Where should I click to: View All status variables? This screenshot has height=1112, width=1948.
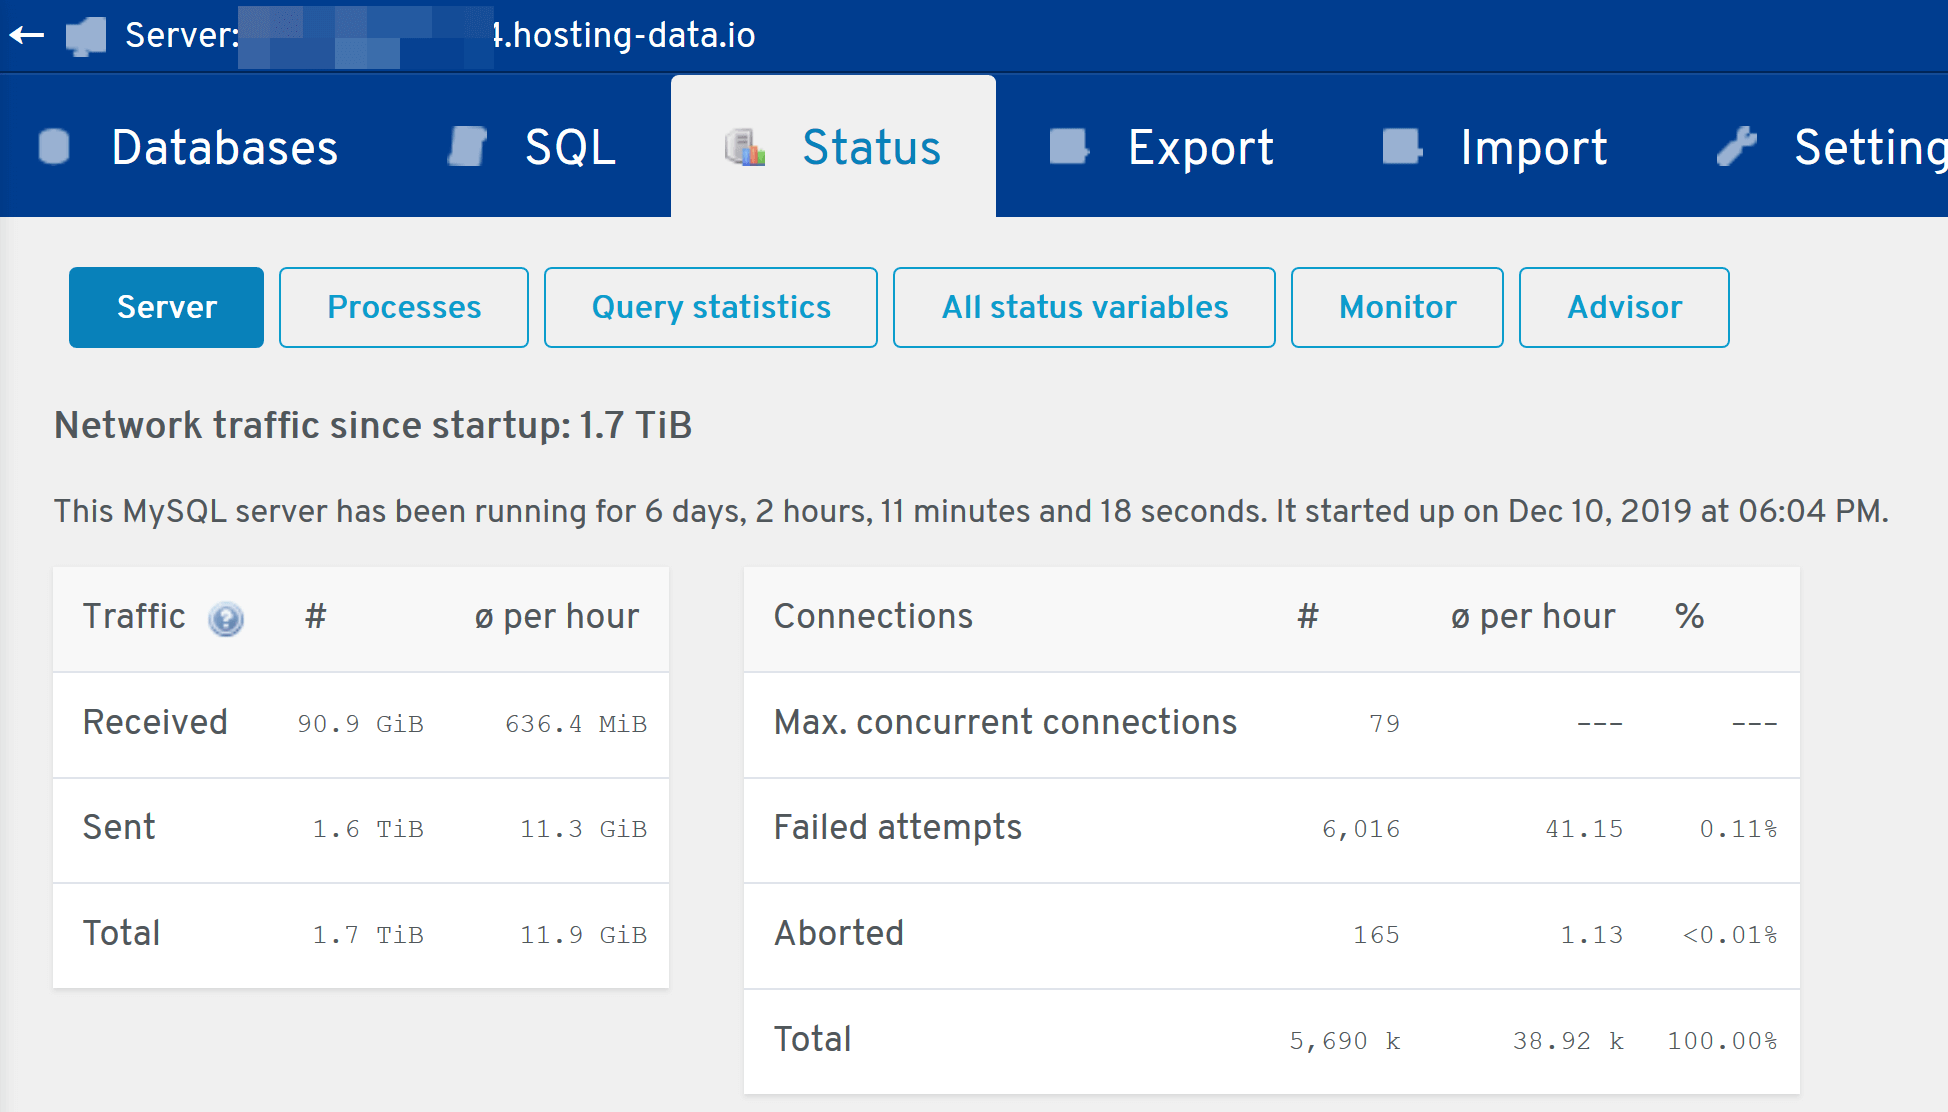click(x=1084, y=307)
